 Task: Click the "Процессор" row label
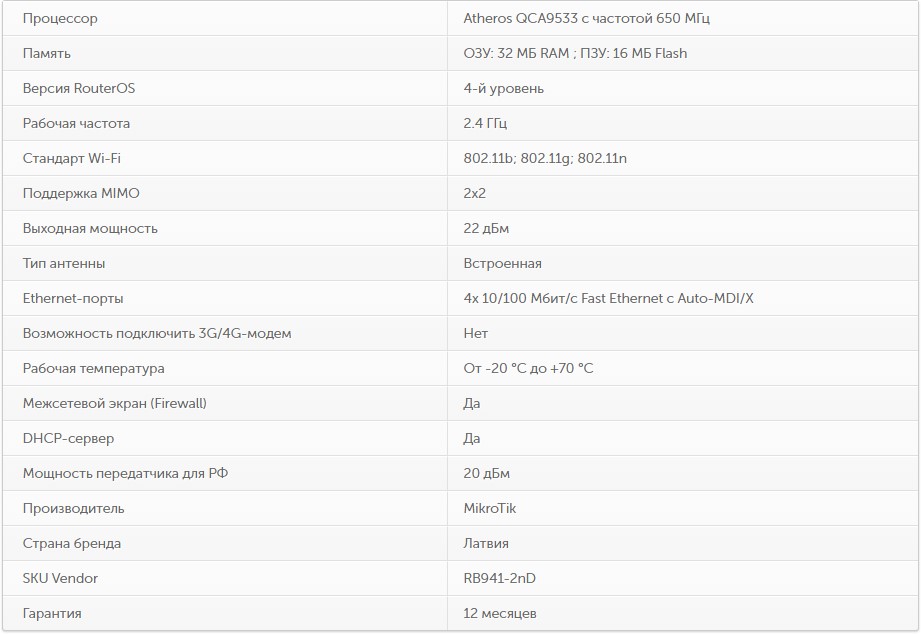[60, 18]
